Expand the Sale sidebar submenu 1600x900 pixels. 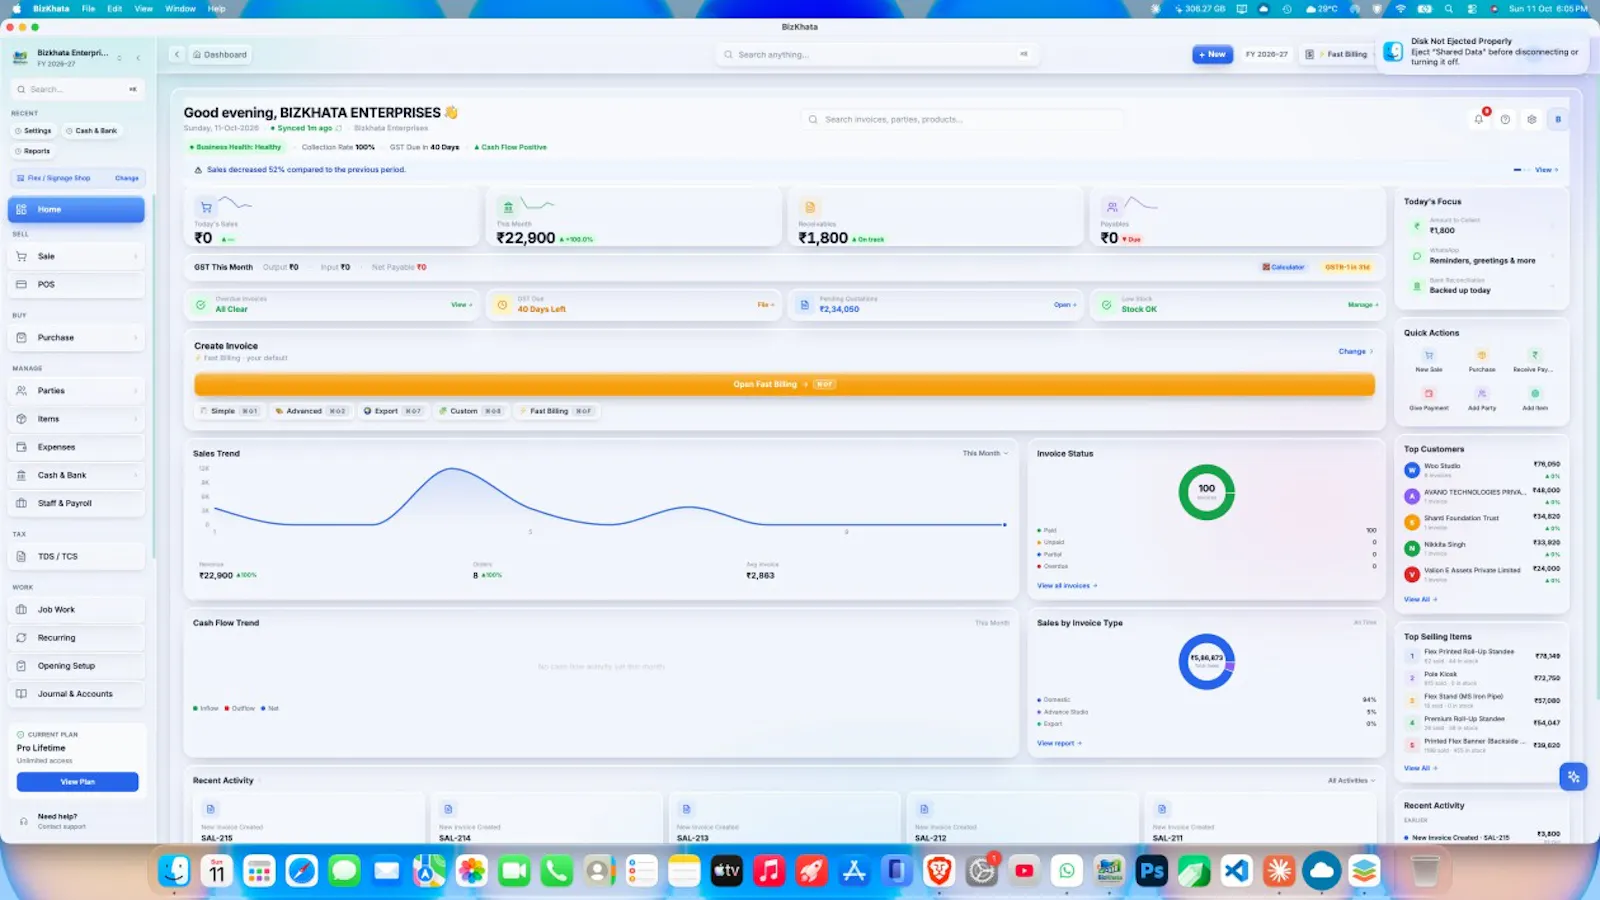[135, 257]
